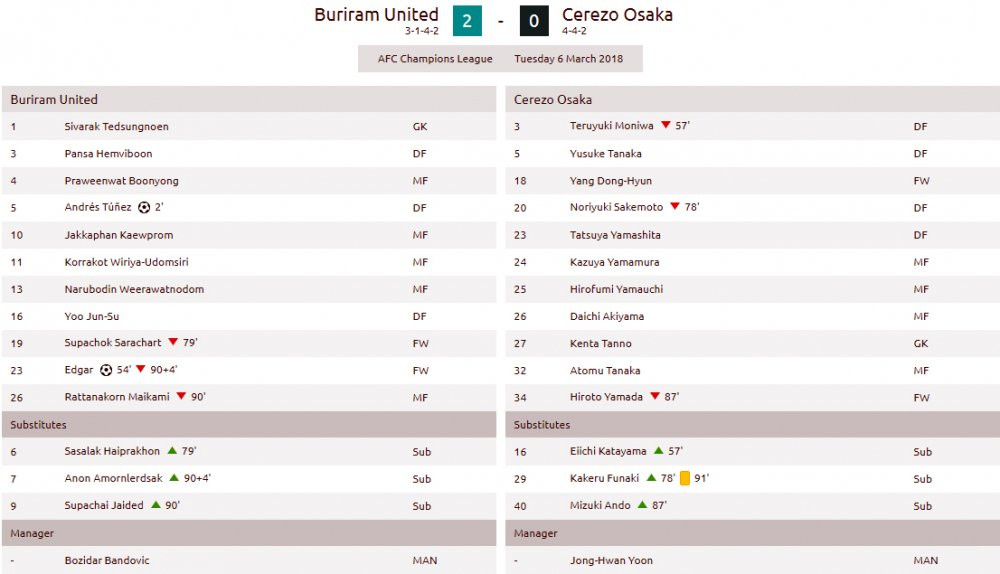The height and width of the screenshot is (574, 1000).
Task: Click green sub-on arrow beside Sasalak Haiprakhon
Action: pos(172,451)
